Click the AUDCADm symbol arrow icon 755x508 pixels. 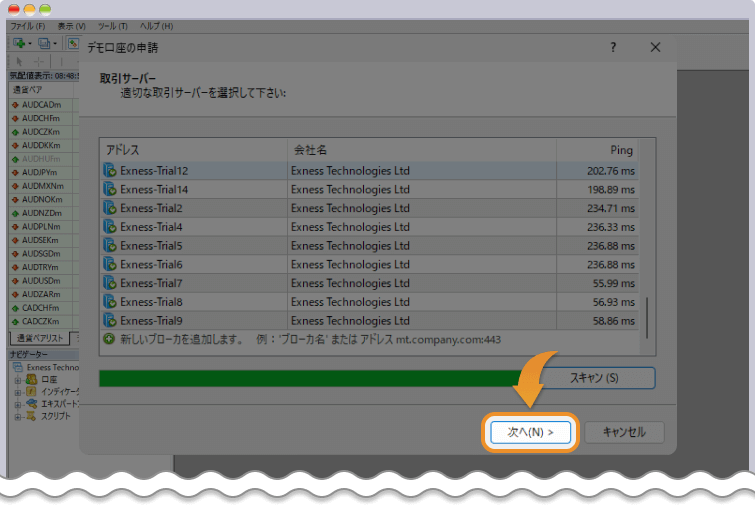pyautogui.click(x=15, y=104)
